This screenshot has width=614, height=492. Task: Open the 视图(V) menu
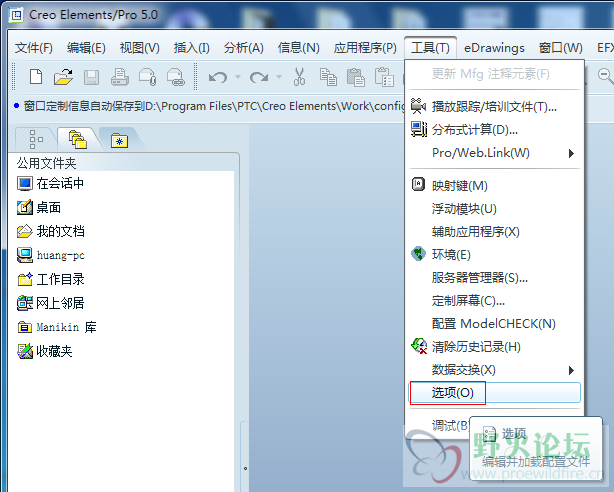click(139, 48)
